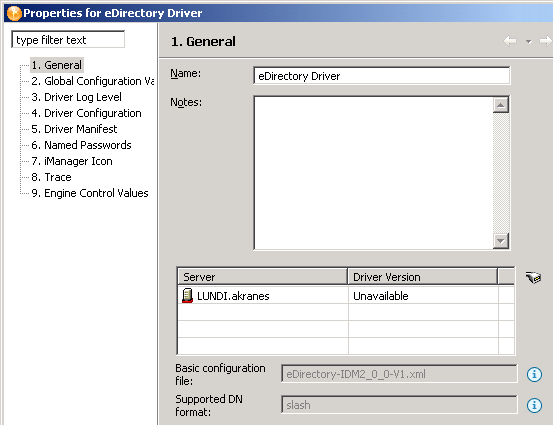The image size is (553, 425).
Task: Click the LUNDI.akranes server icon
Action: (187, 296)
